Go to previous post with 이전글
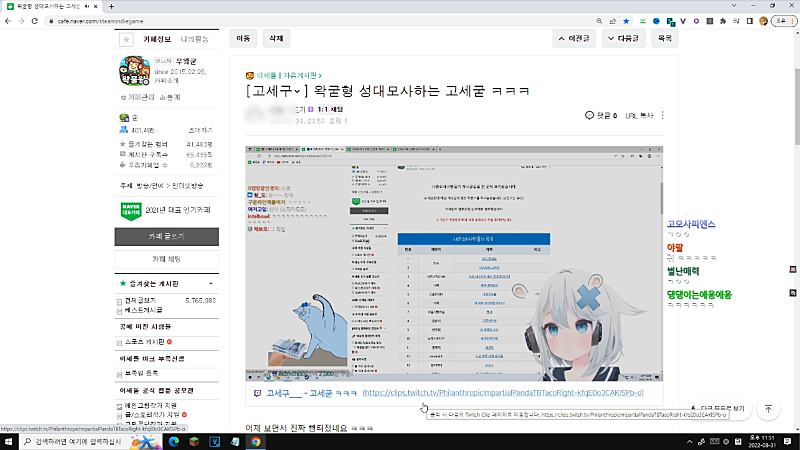The width and height of the screenshot is (800, 450). point(571,39)
